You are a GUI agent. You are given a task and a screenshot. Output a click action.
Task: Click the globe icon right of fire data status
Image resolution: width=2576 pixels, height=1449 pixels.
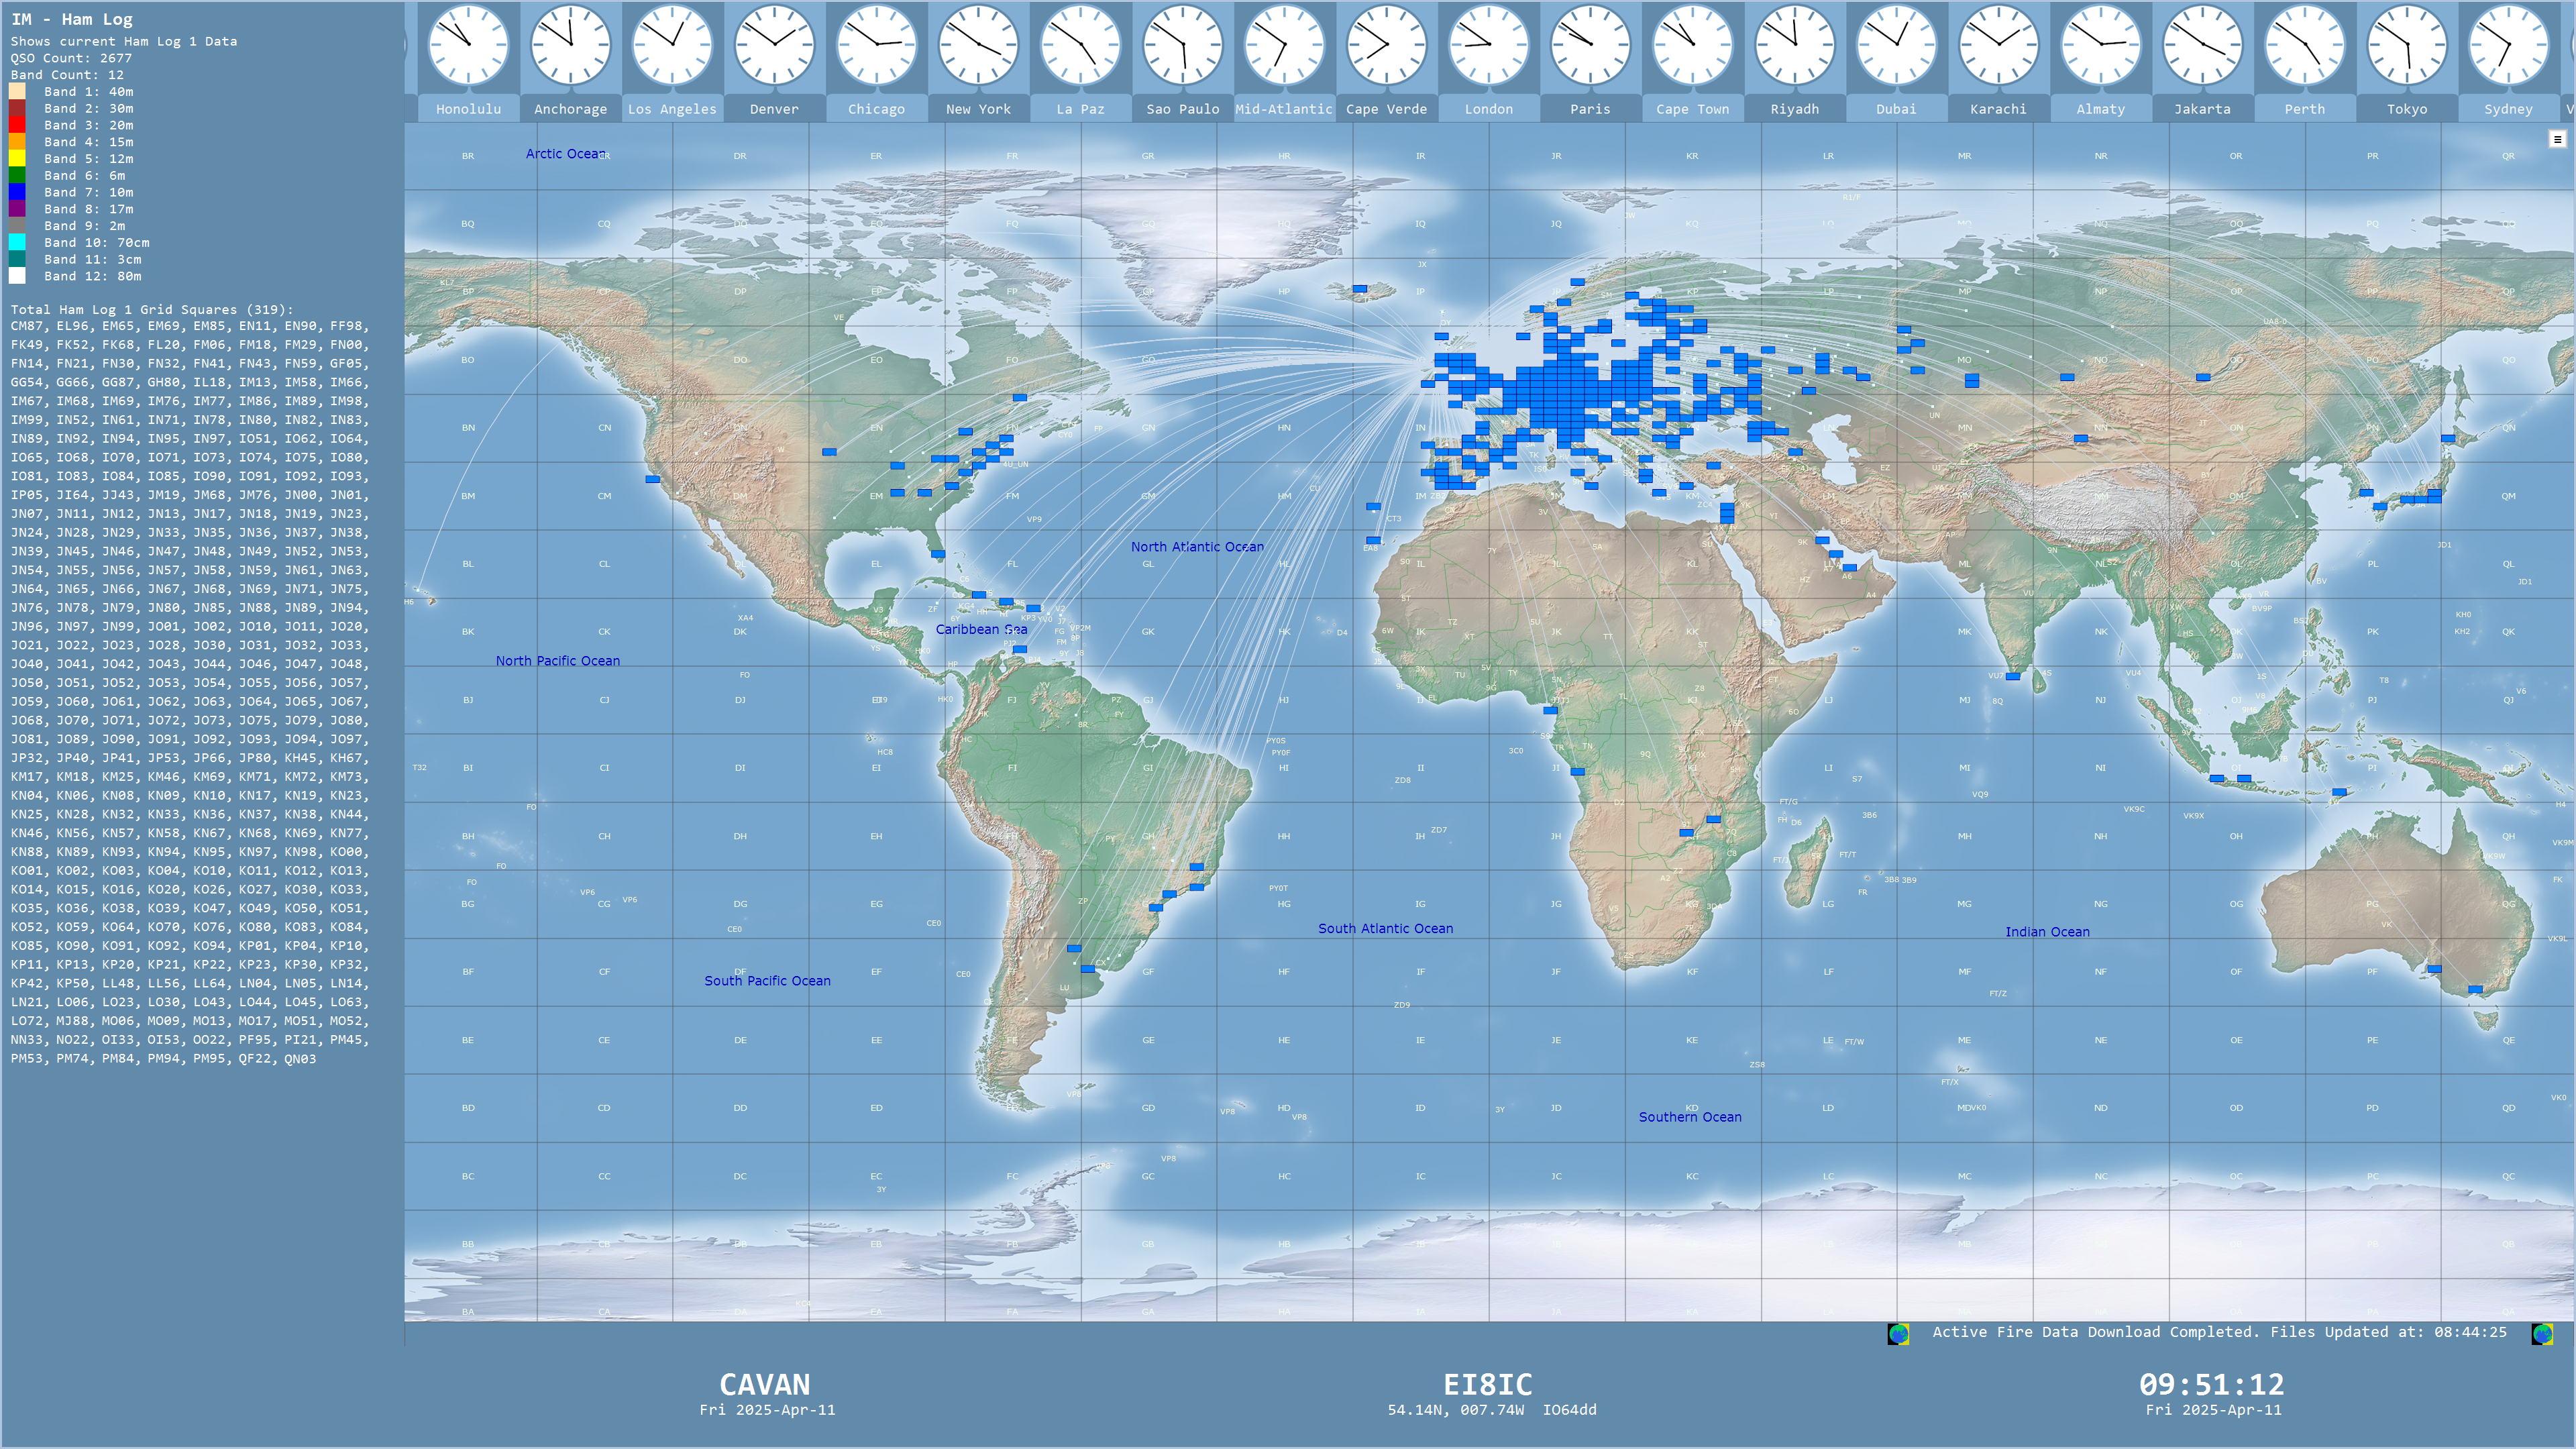2542,1333
